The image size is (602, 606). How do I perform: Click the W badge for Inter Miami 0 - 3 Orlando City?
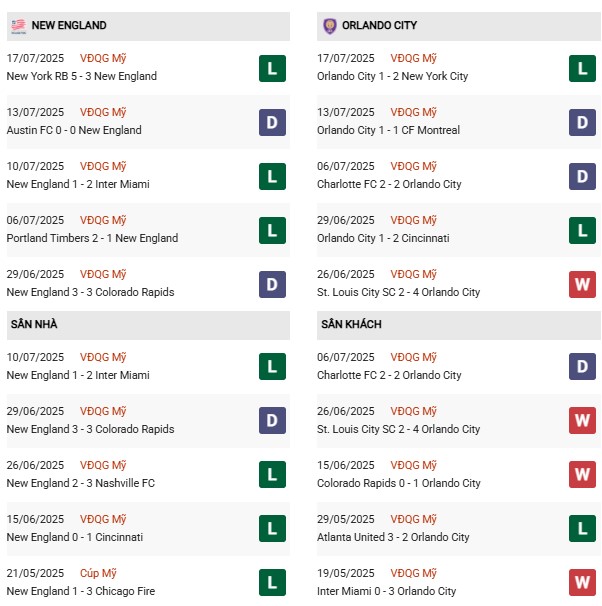click(x=582, y=583)
